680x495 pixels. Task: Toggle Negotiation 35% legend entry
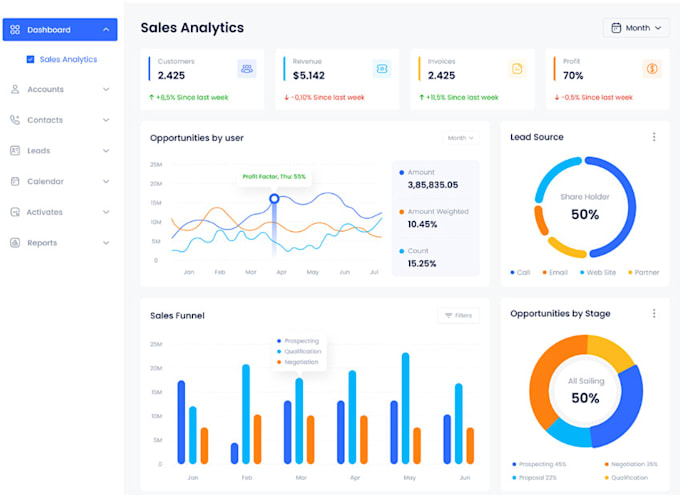(x=631, y=464)
